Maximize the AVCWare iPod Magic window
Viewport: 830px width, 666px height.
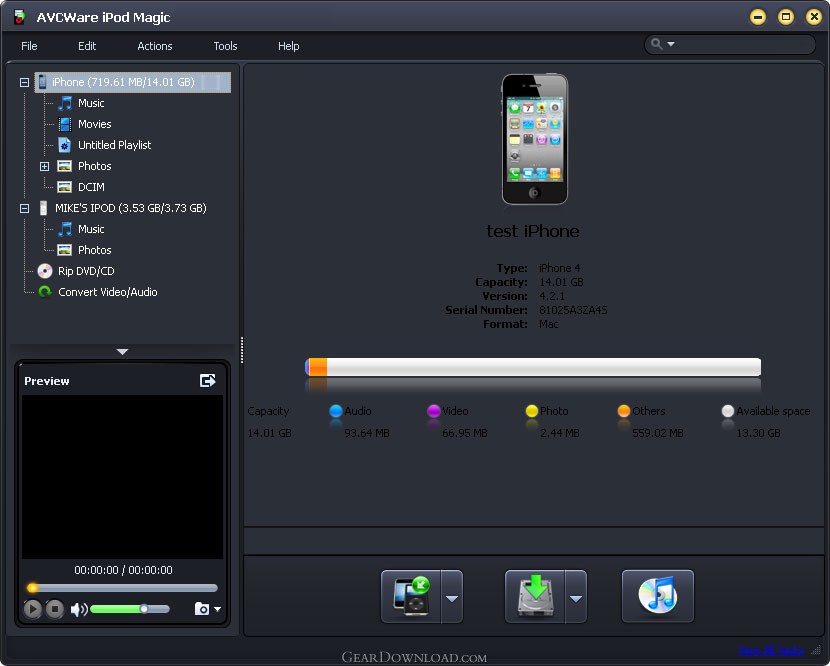pos(786,17)
